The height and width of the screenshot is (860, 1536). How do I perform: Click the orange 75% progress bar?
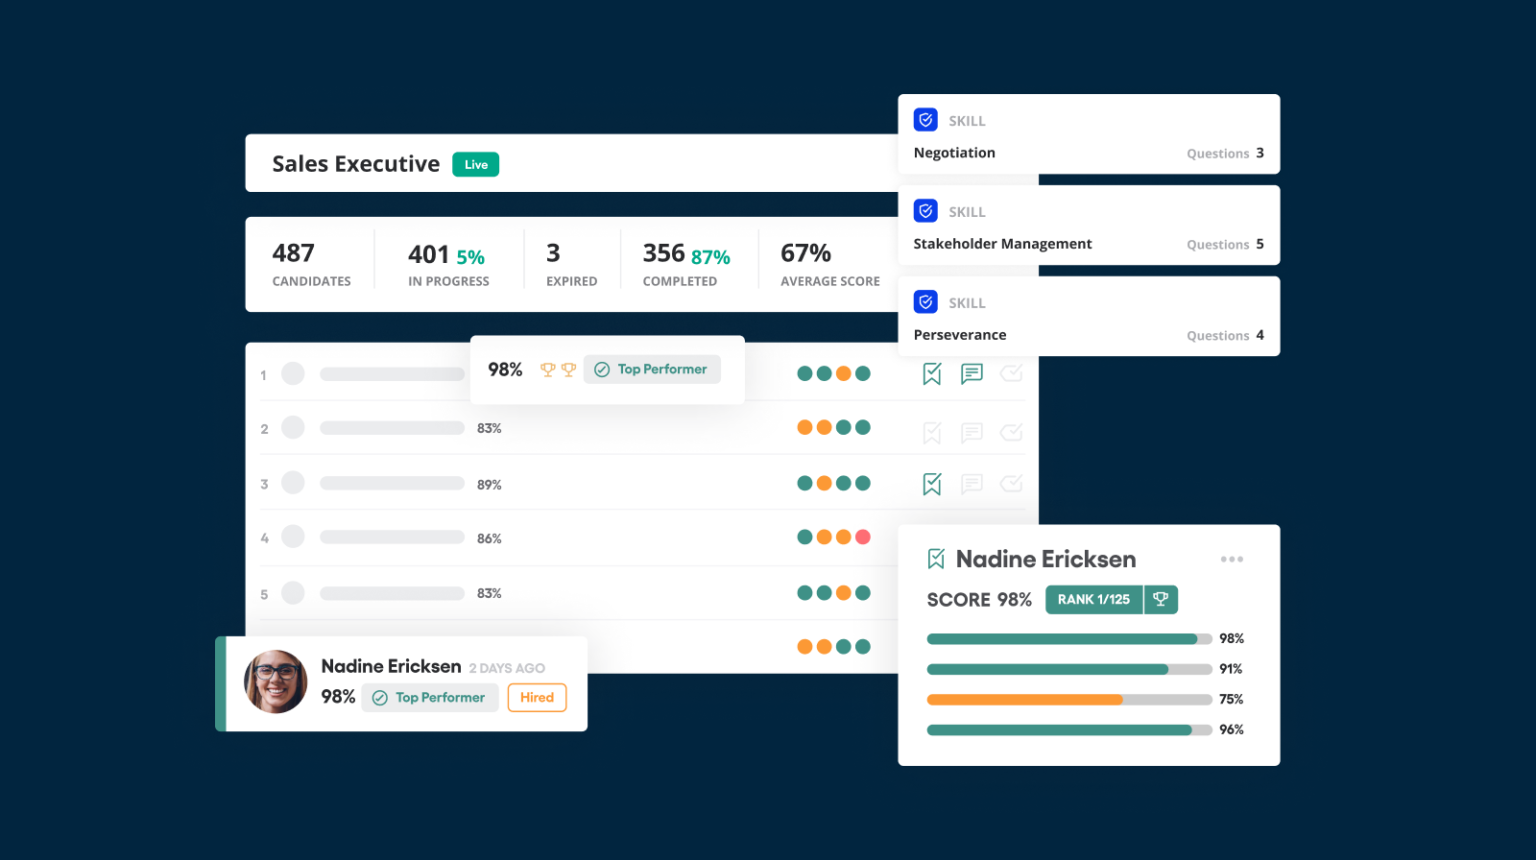tap(1024, 700)
